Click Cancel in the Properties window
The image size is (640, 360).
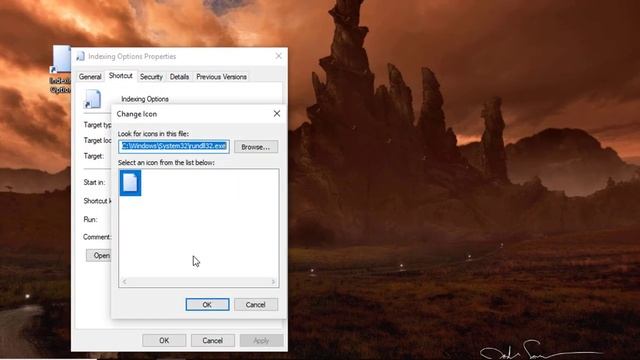pos(213,340)
